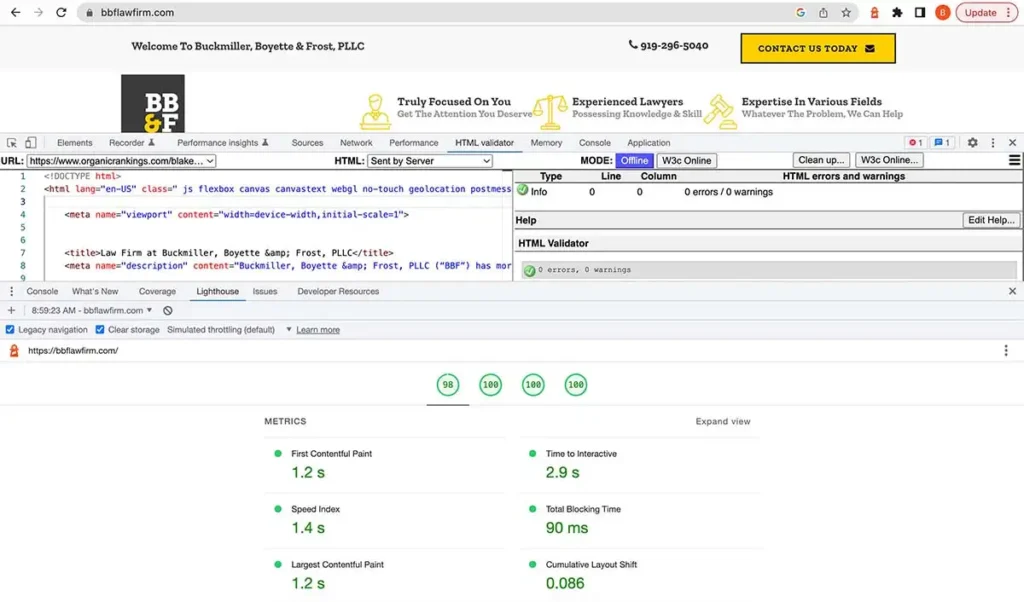This screenshot has width=1024, height=602.
Task: Bookmark page with the star icon
Action: [x=846, y=13]
